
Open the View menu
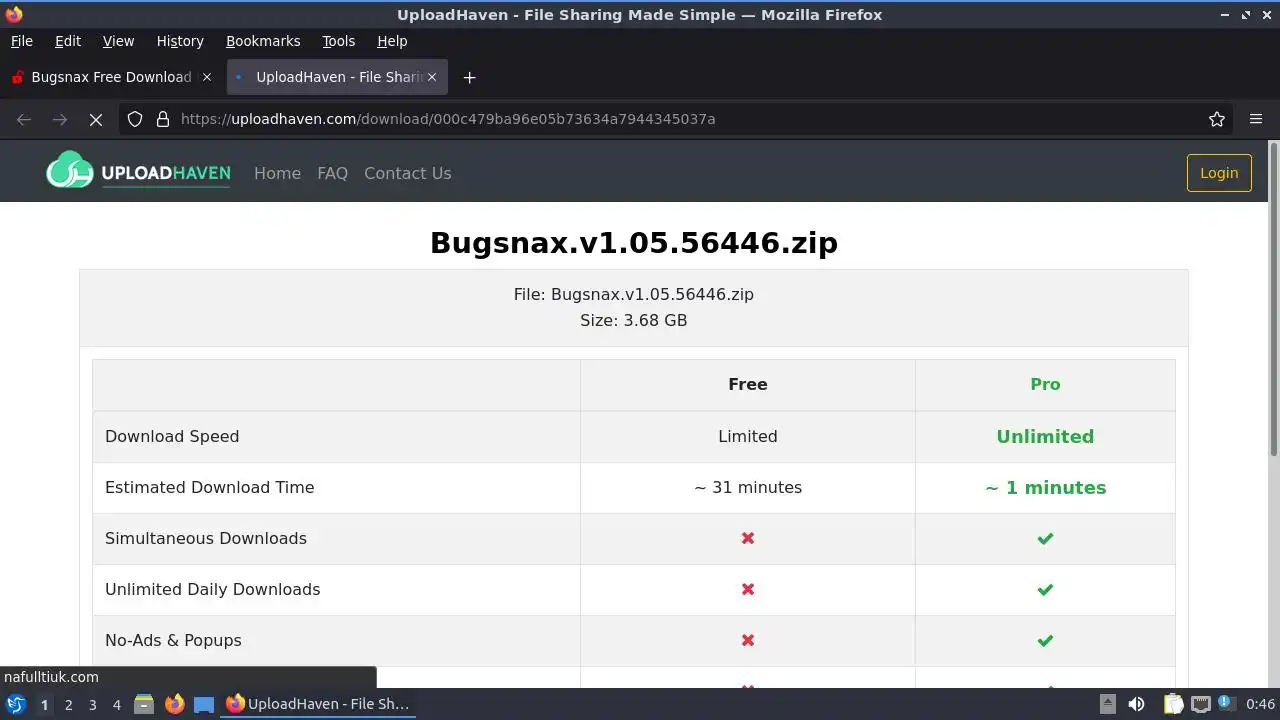point(118,41)
